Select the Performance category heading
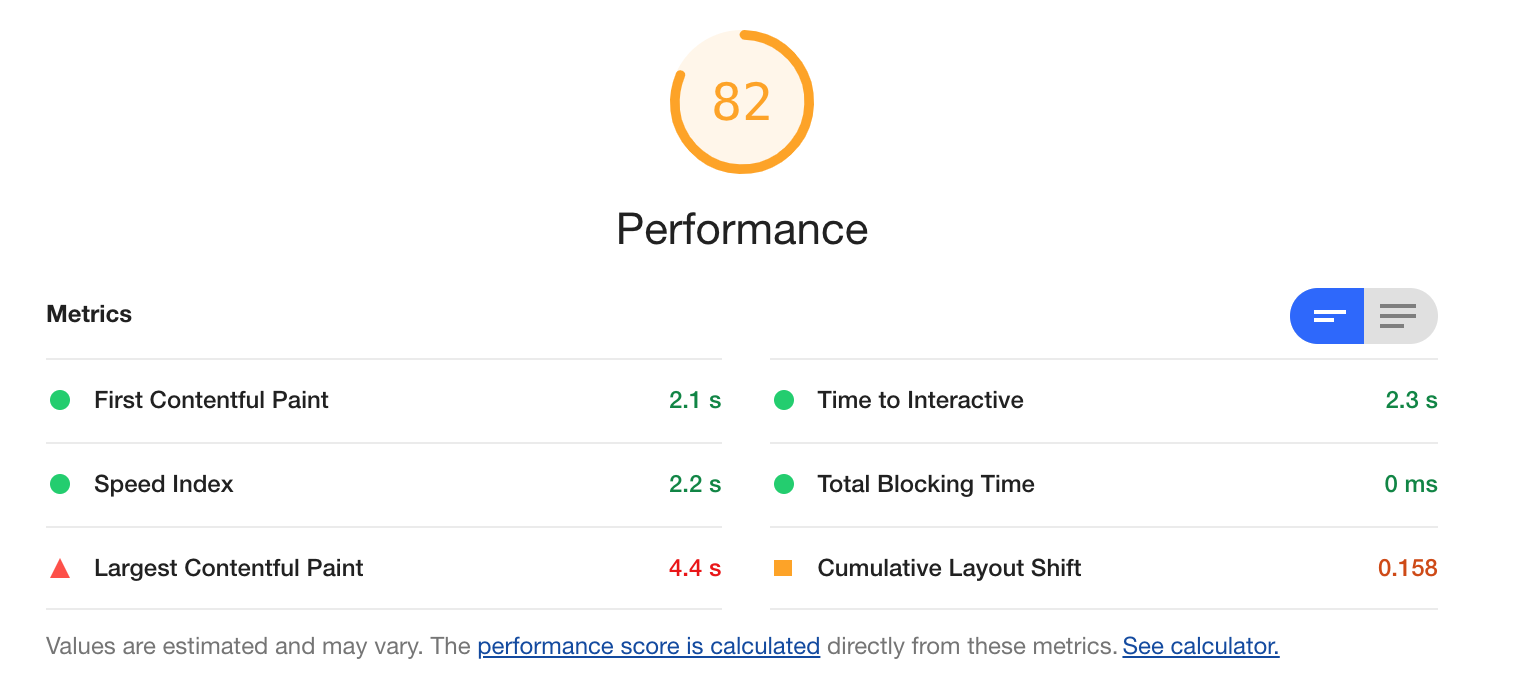This screenshot has height=686, width=1538. [742, 229]
